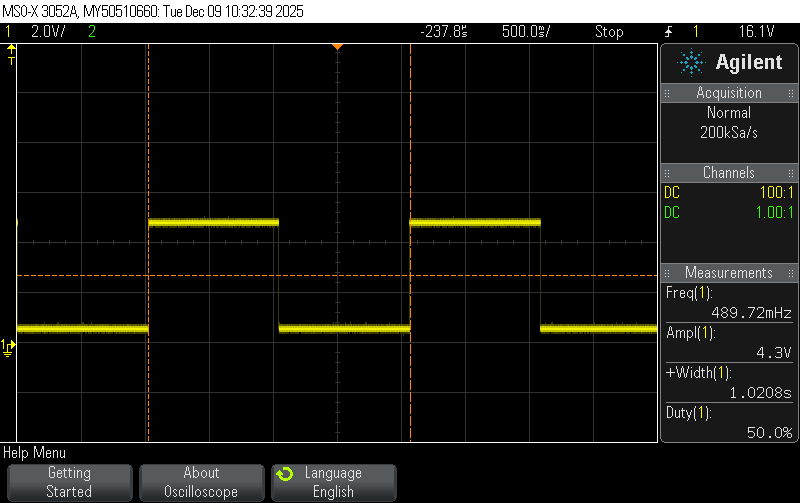
Task: Click the 50.0% duty cycle value
Action: click(x=769, y=433)
